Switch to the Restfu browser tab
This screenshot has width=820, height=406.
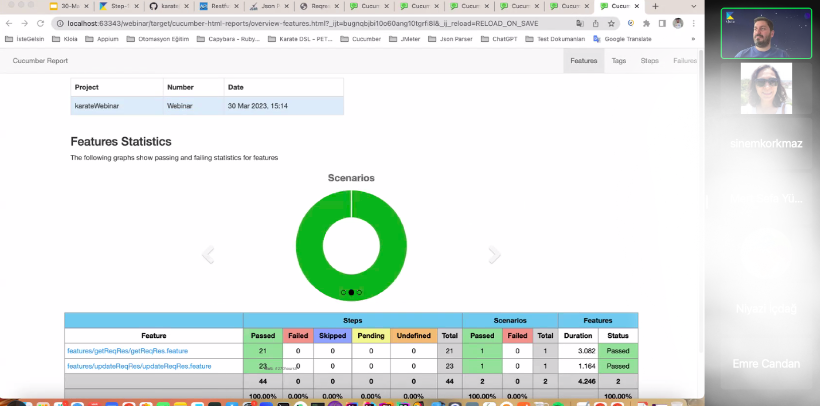(220, 6)
